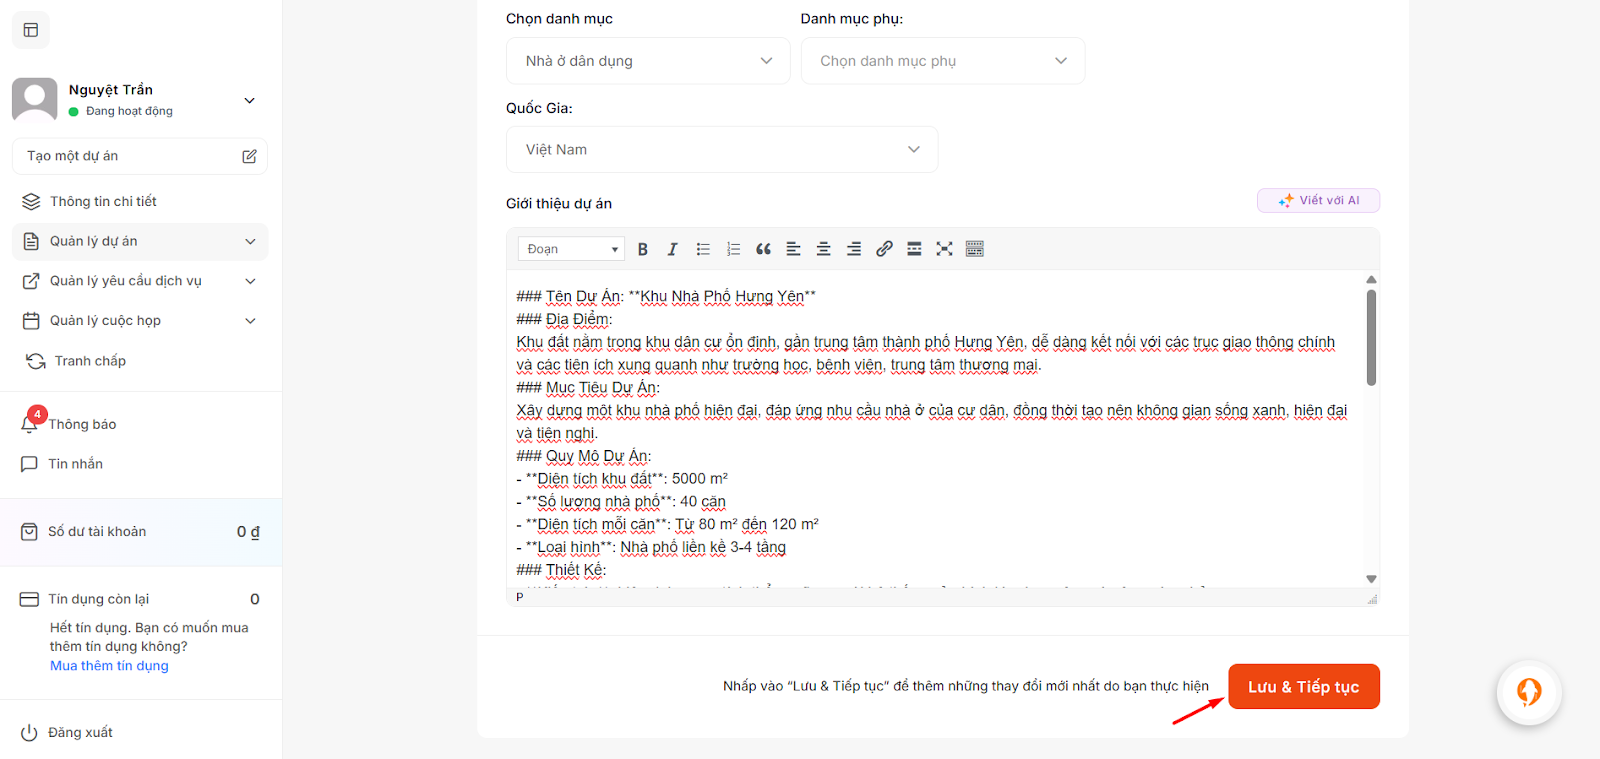Toggle the sidebar panel icon
The width and height of the screenshot is (1600, 759).
coord(31,30)
